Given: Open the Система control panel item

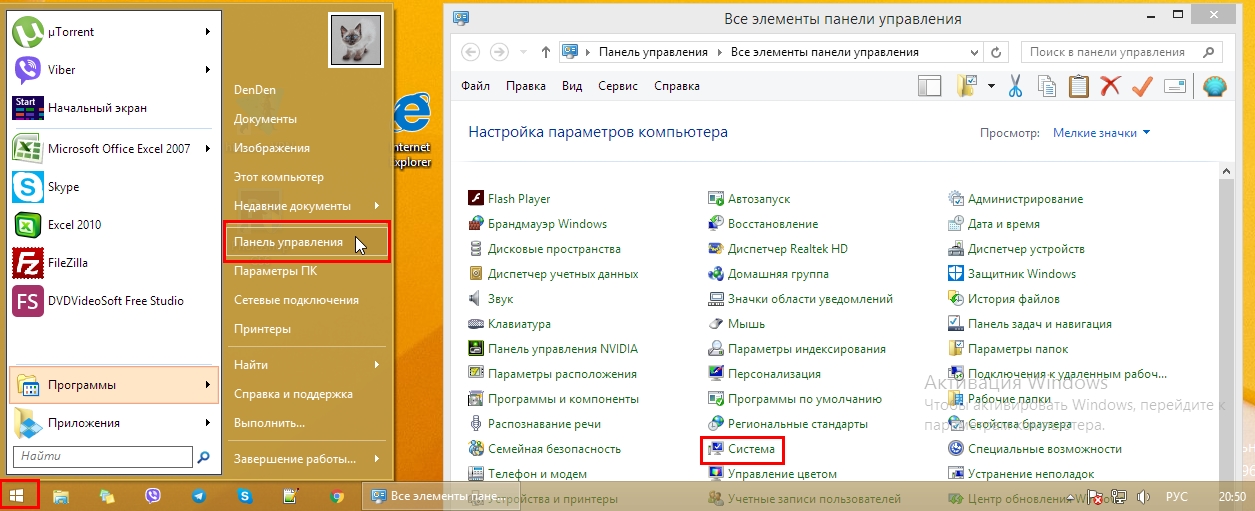Looking at the screenshot, I should point(751,449).
